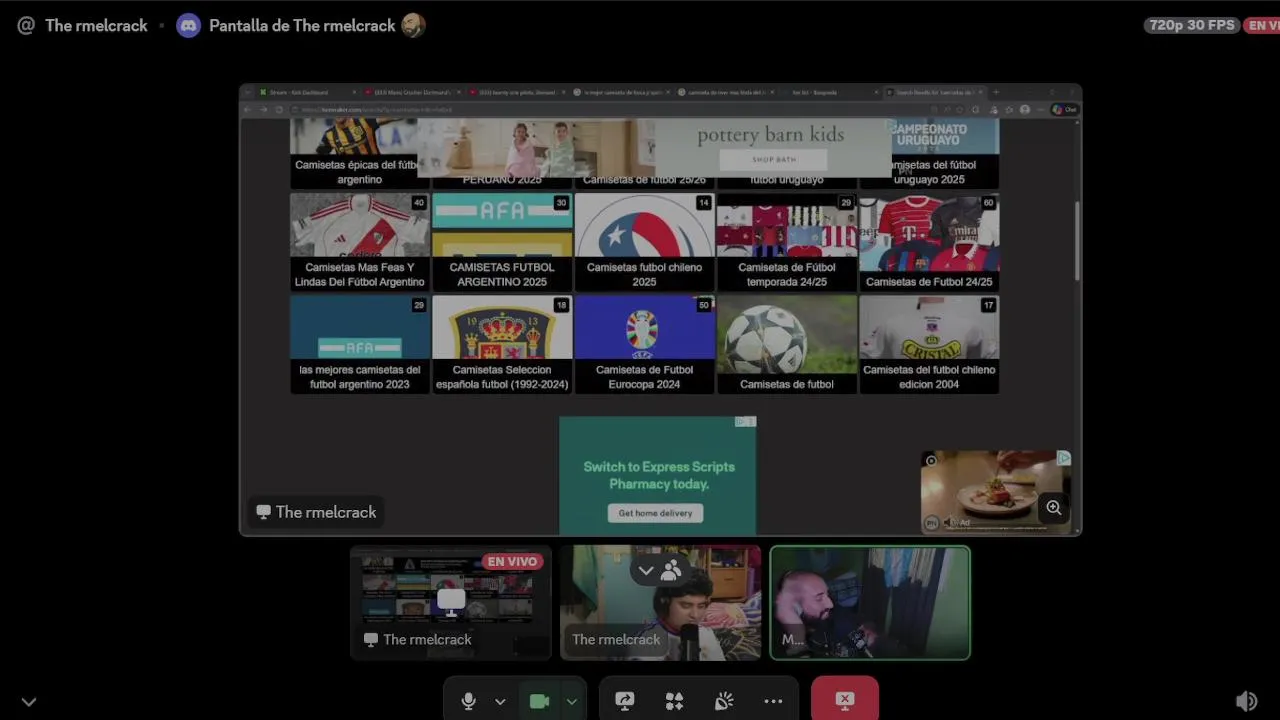The width and height of the screenshot is (1280, 720).
Task: Expand the bottom-left chevron
Action: click(29, 702)
